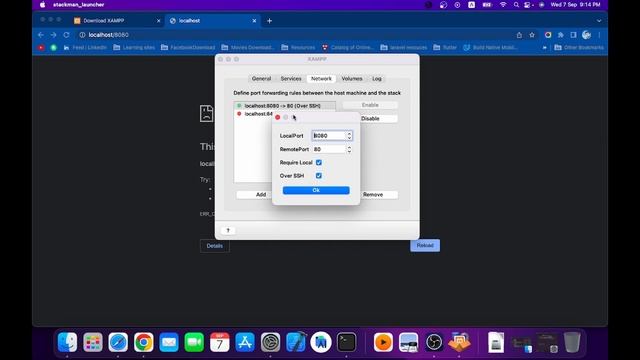Toggle the browser side panel icon
This screenshot has height=360, width=640.
click(x=573, y=35)
